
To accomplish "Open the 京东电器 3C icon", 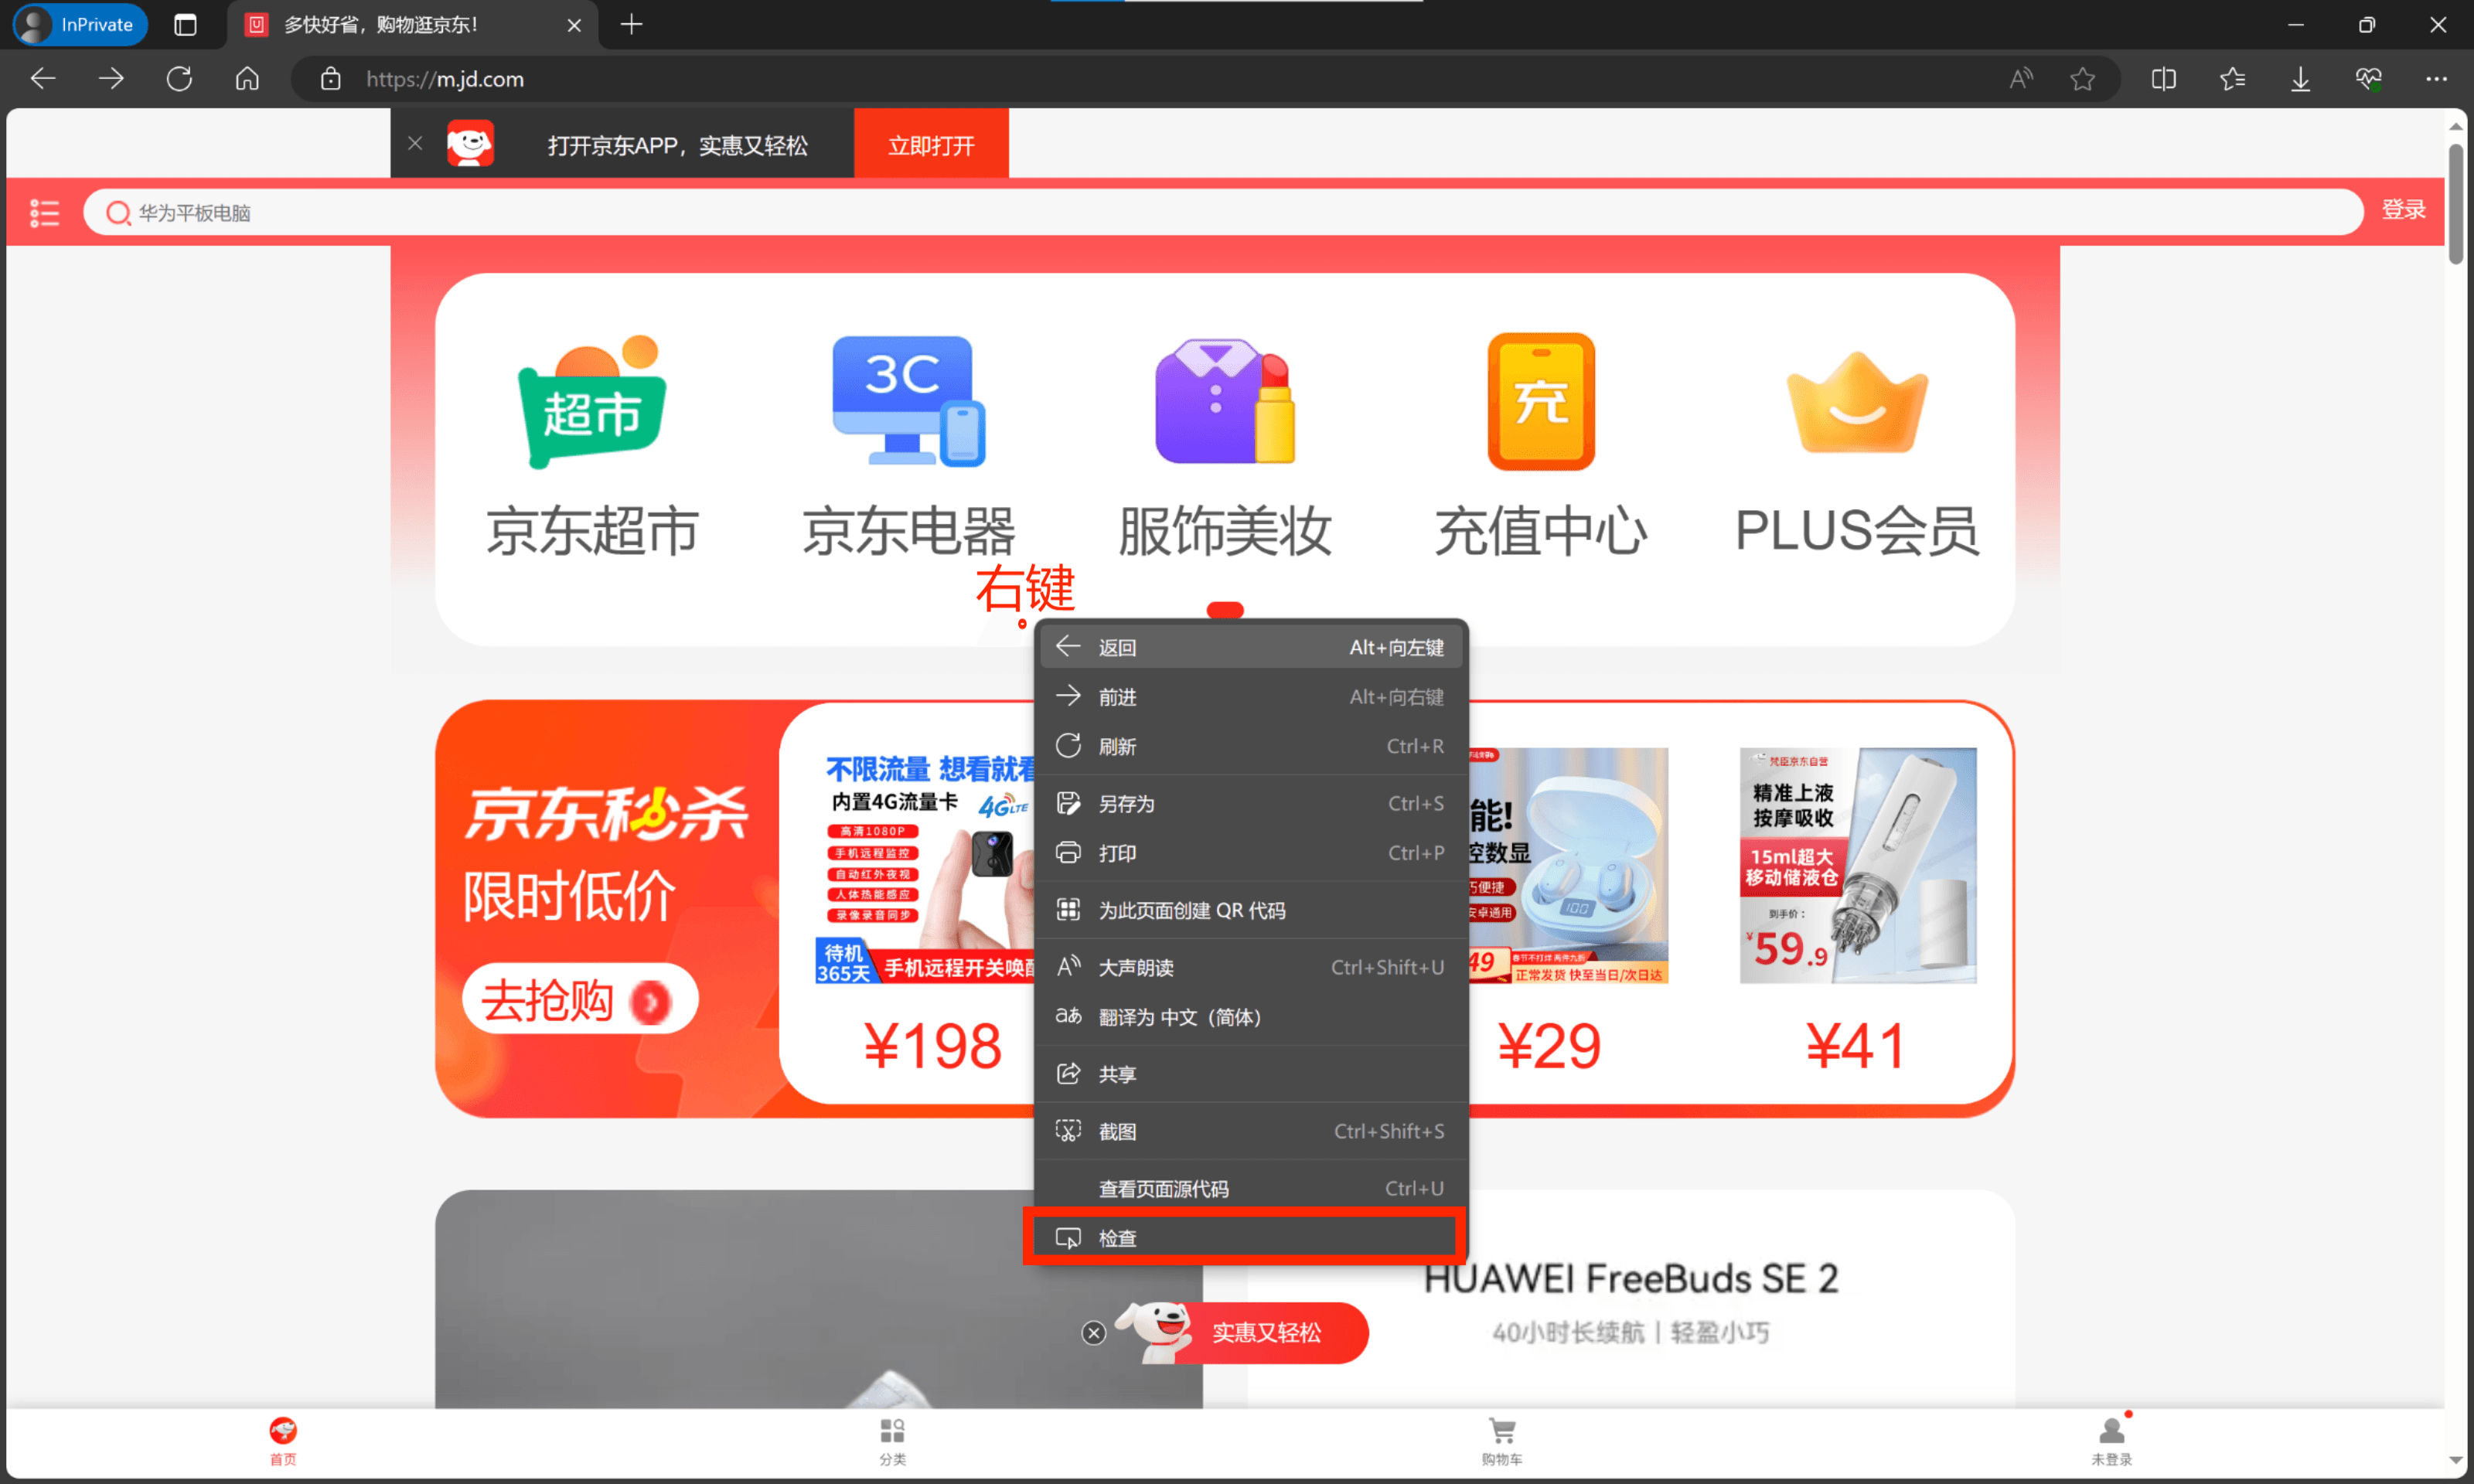I will pyautogui.click(x=908, y=402).
